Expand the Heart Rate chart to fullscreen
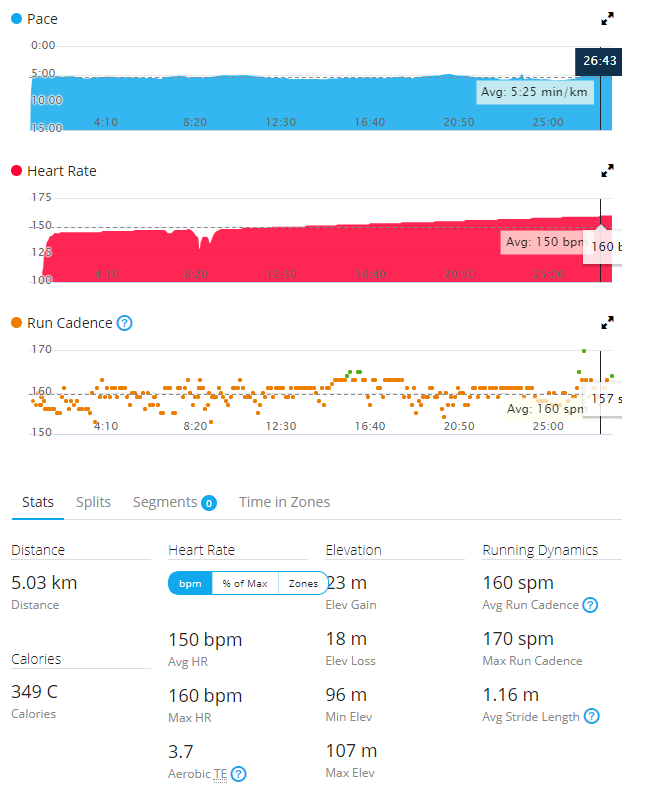This screenshot has height=796, width=647. coord(607,171)
